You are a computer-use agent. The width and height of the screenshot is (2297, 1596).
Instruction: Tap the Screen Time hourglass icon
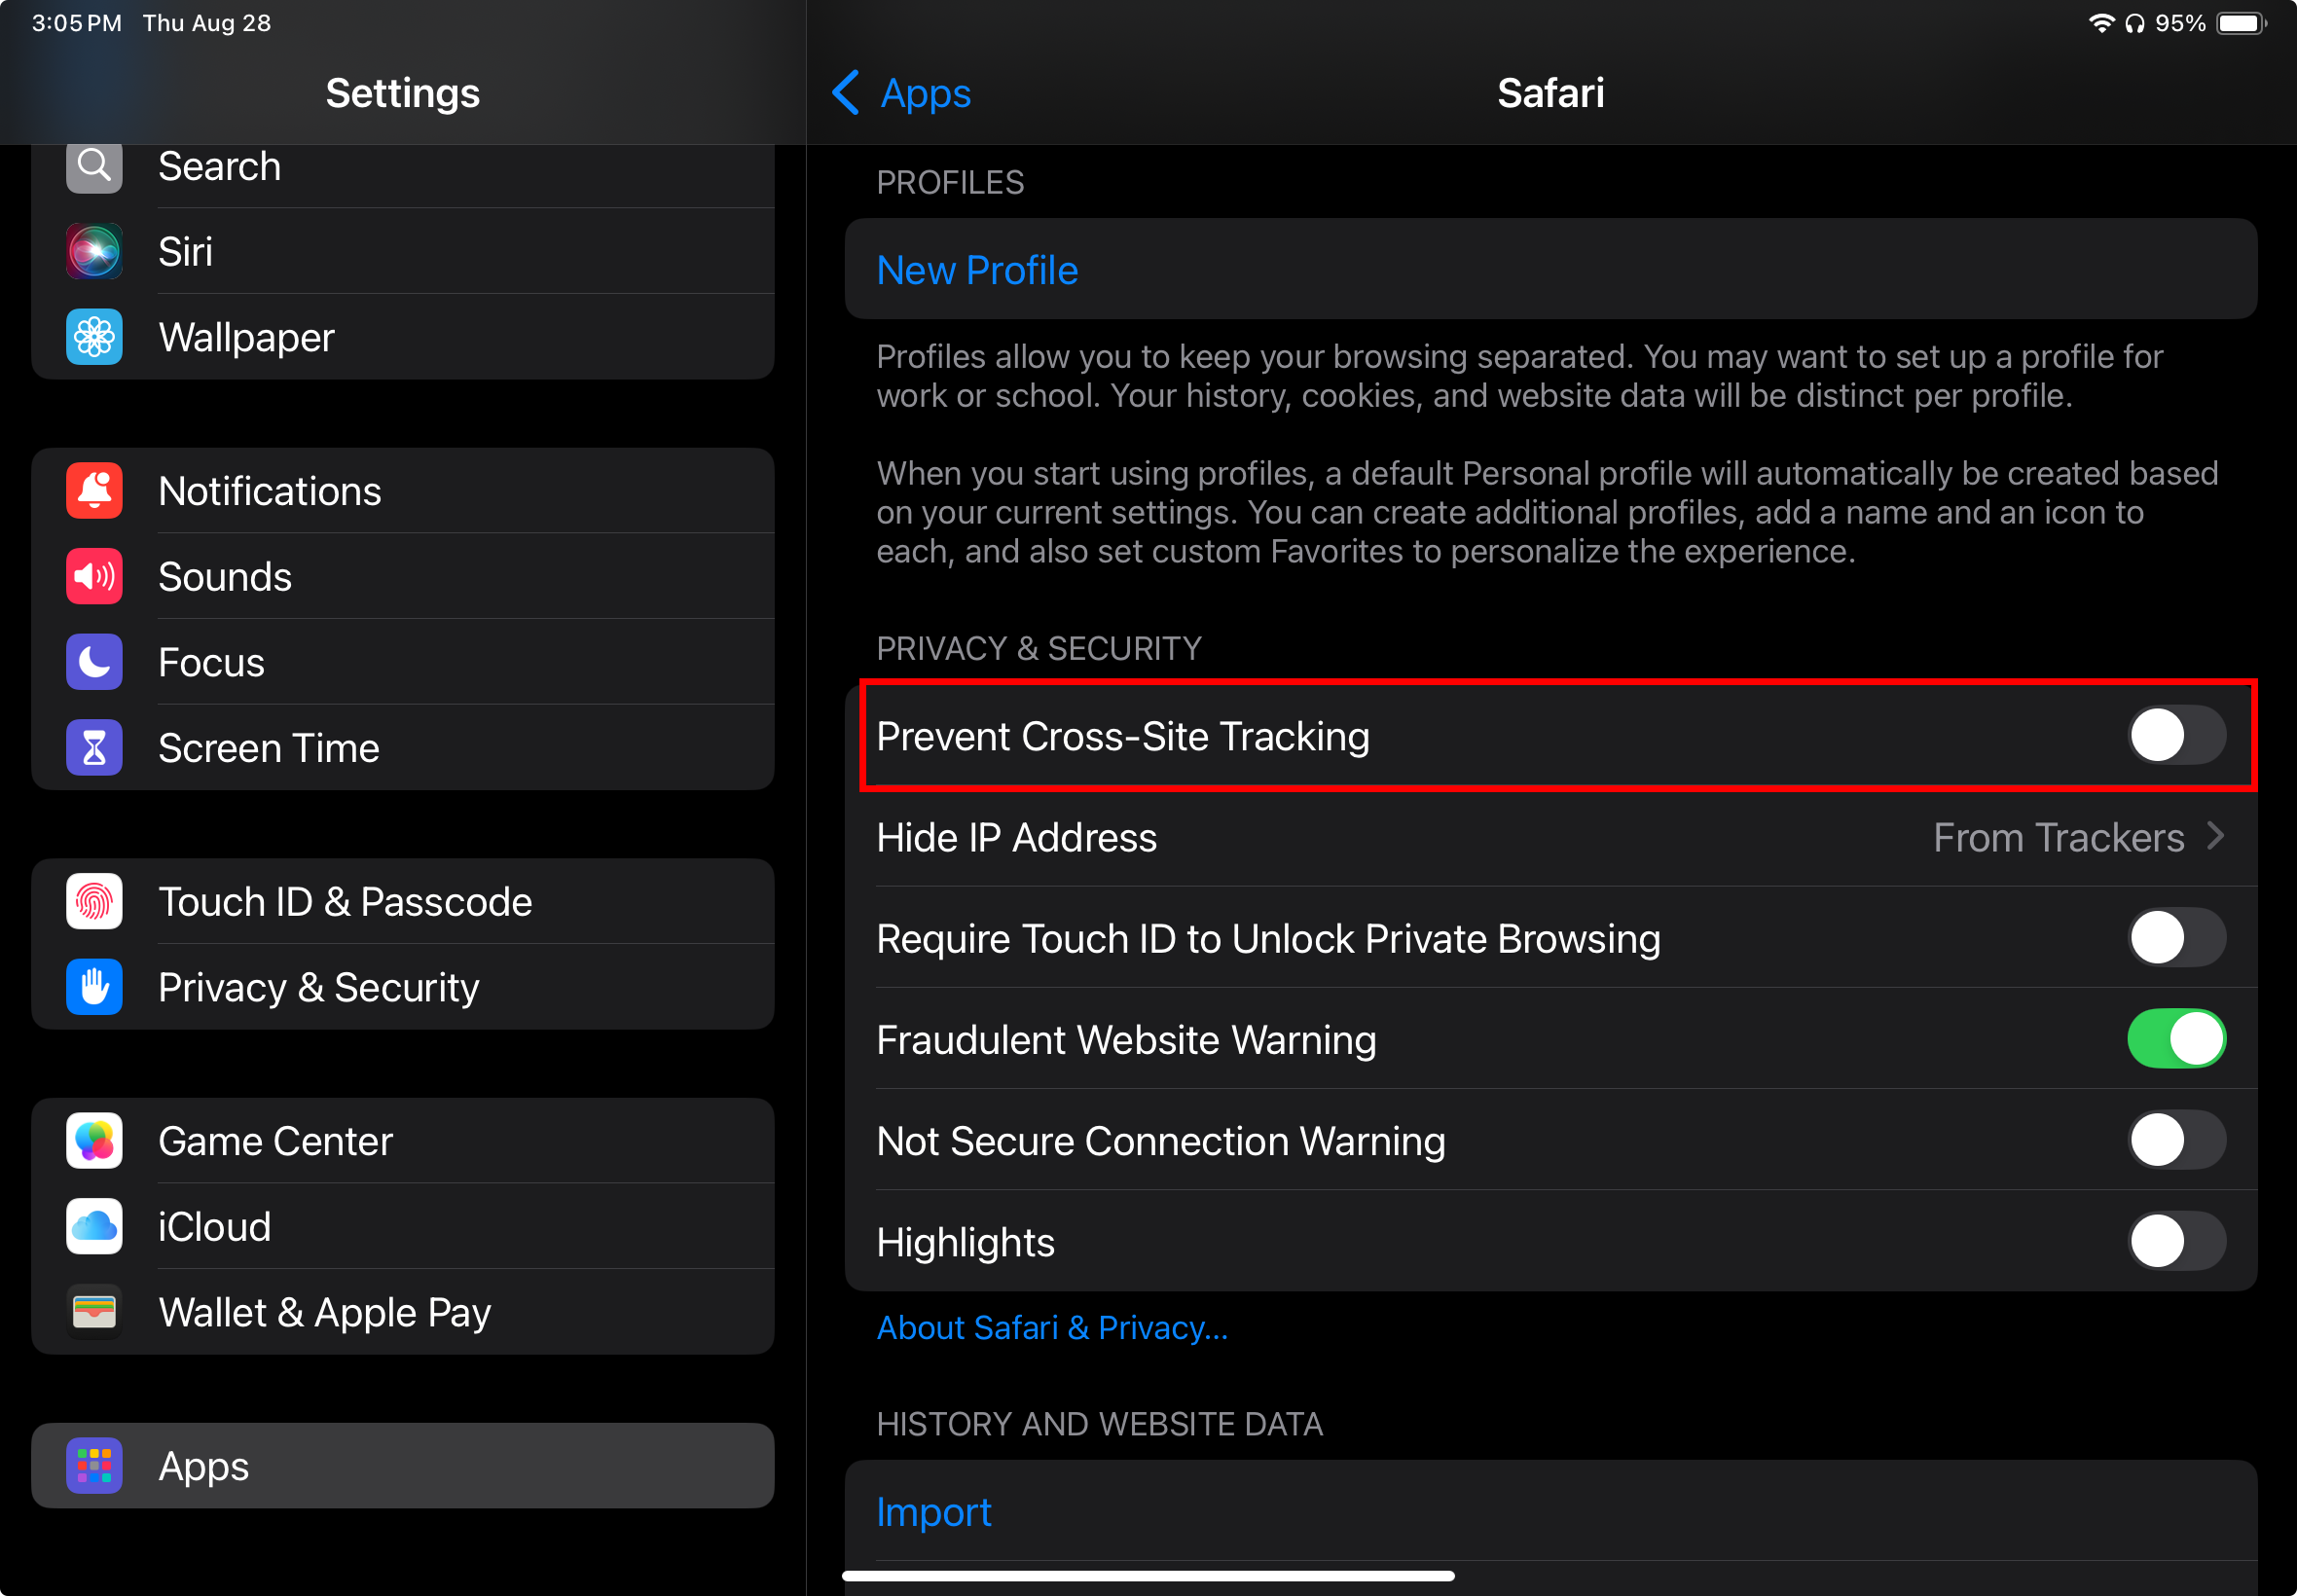[x=94, y=748]
